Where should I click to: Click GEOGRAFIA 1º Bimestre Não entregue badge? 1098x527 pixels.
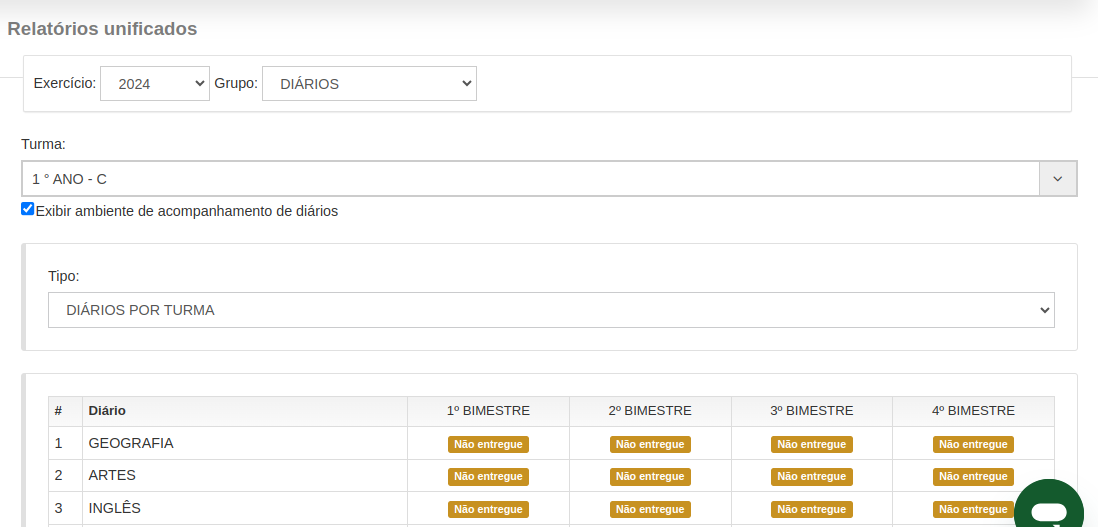coord(488,444)
